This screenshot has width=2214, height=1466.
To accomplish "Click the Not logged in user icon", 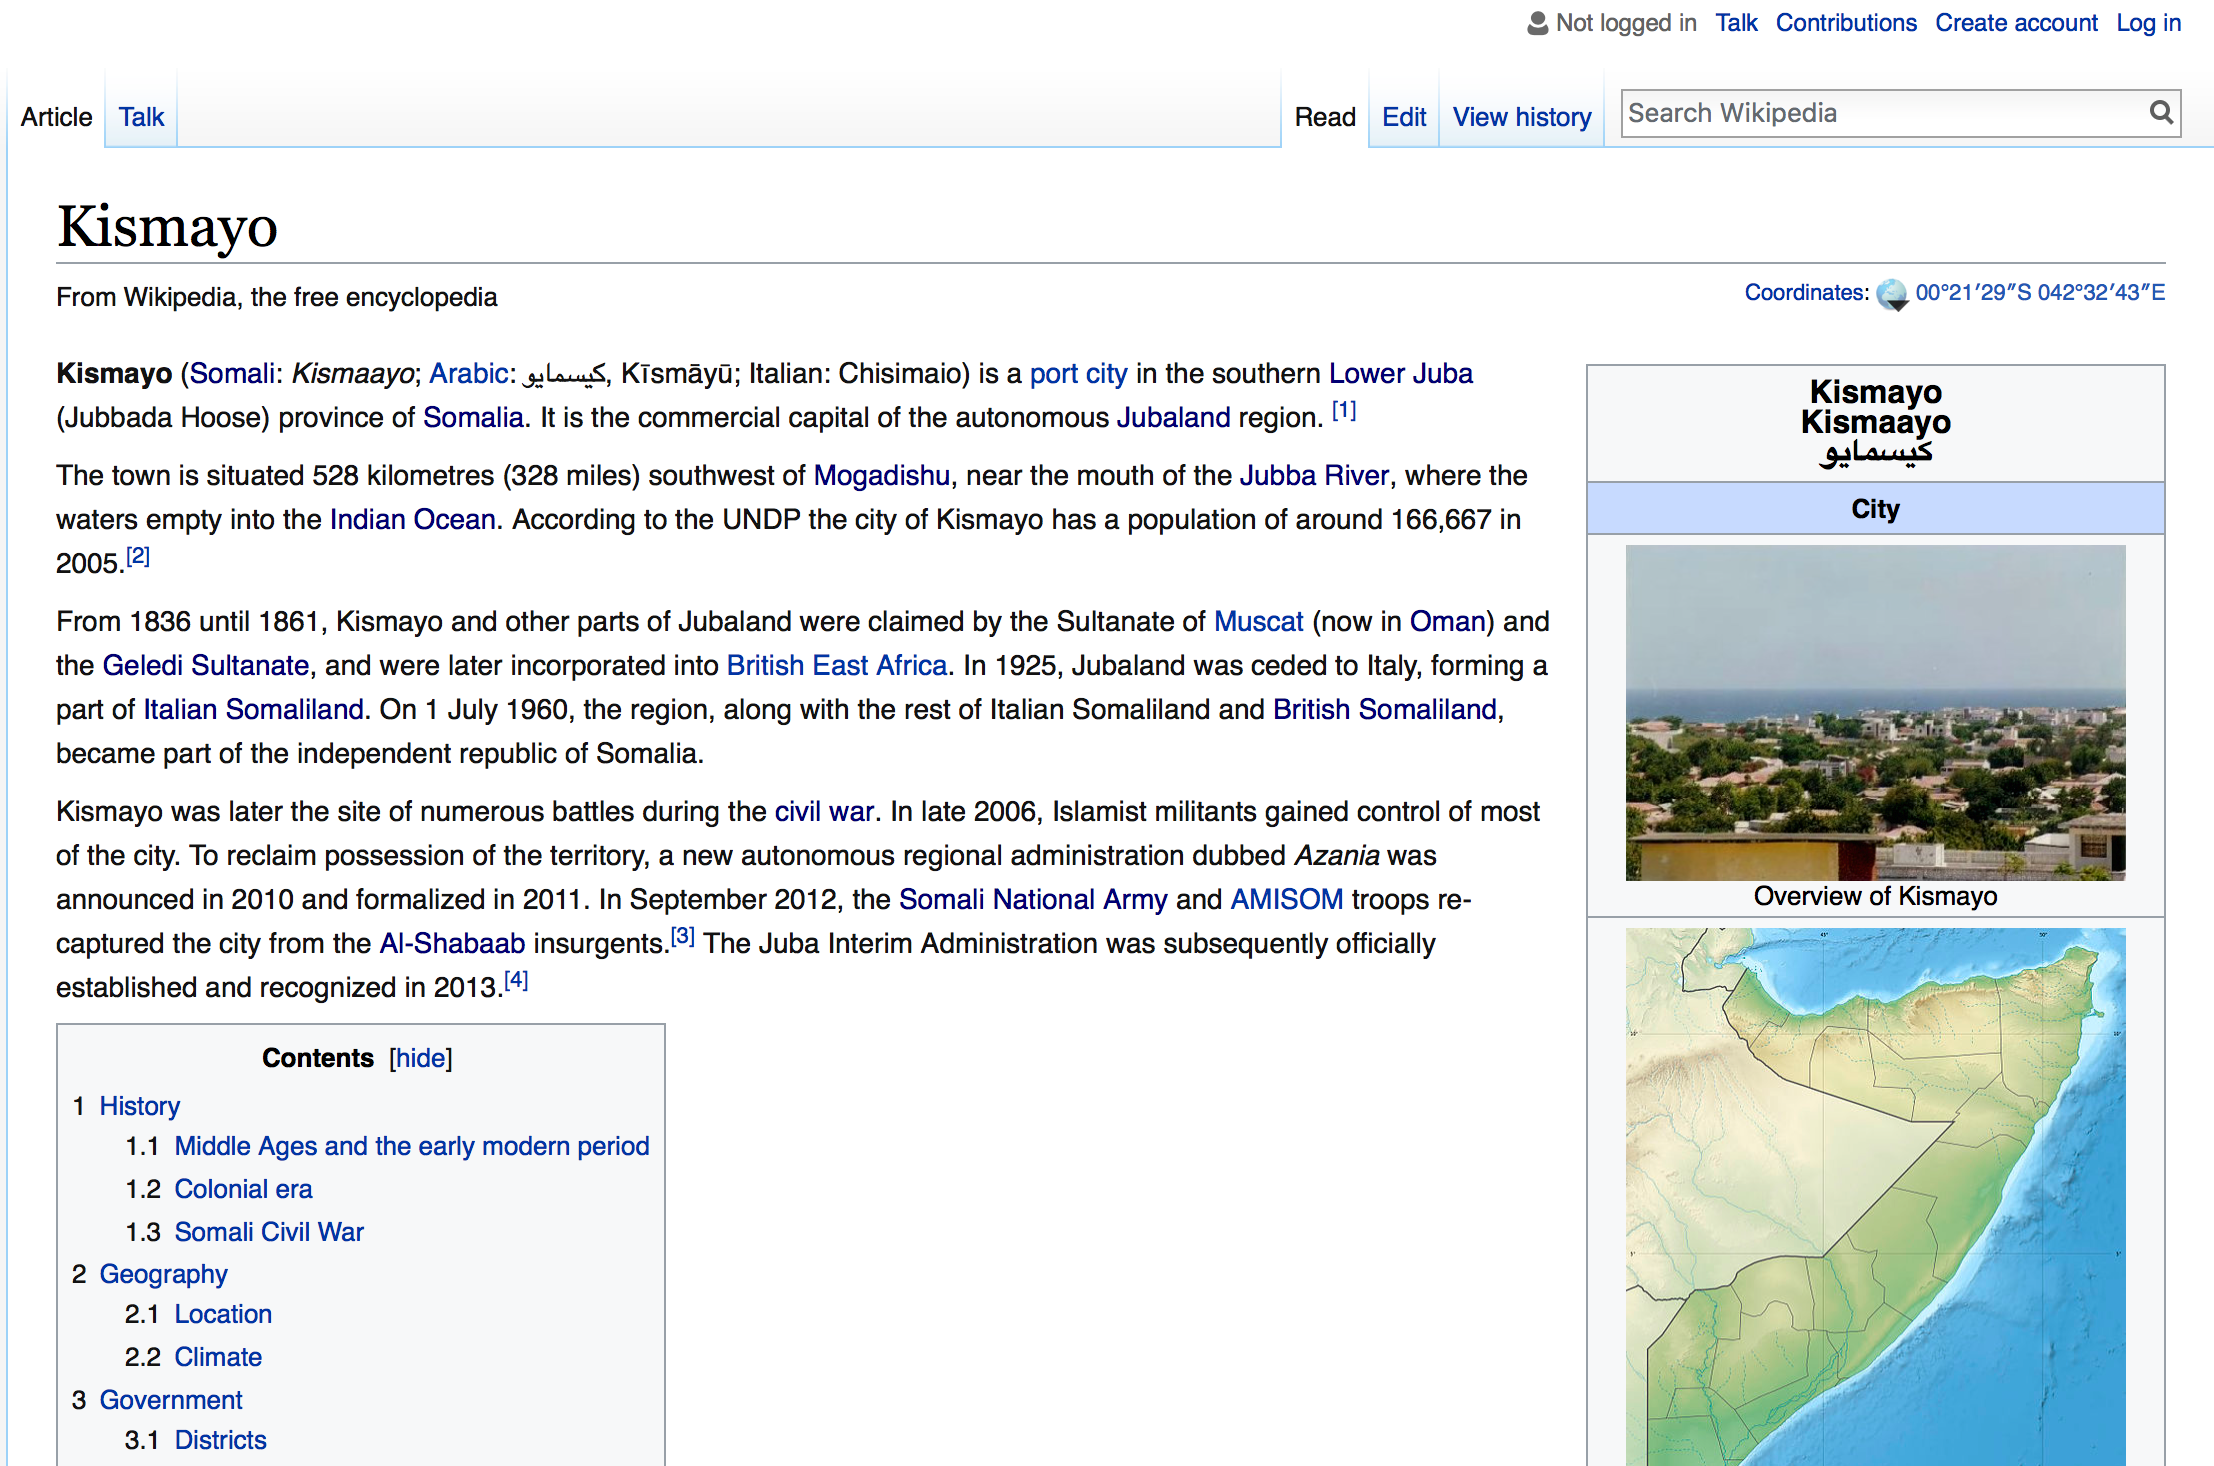I will [1538, 23].
